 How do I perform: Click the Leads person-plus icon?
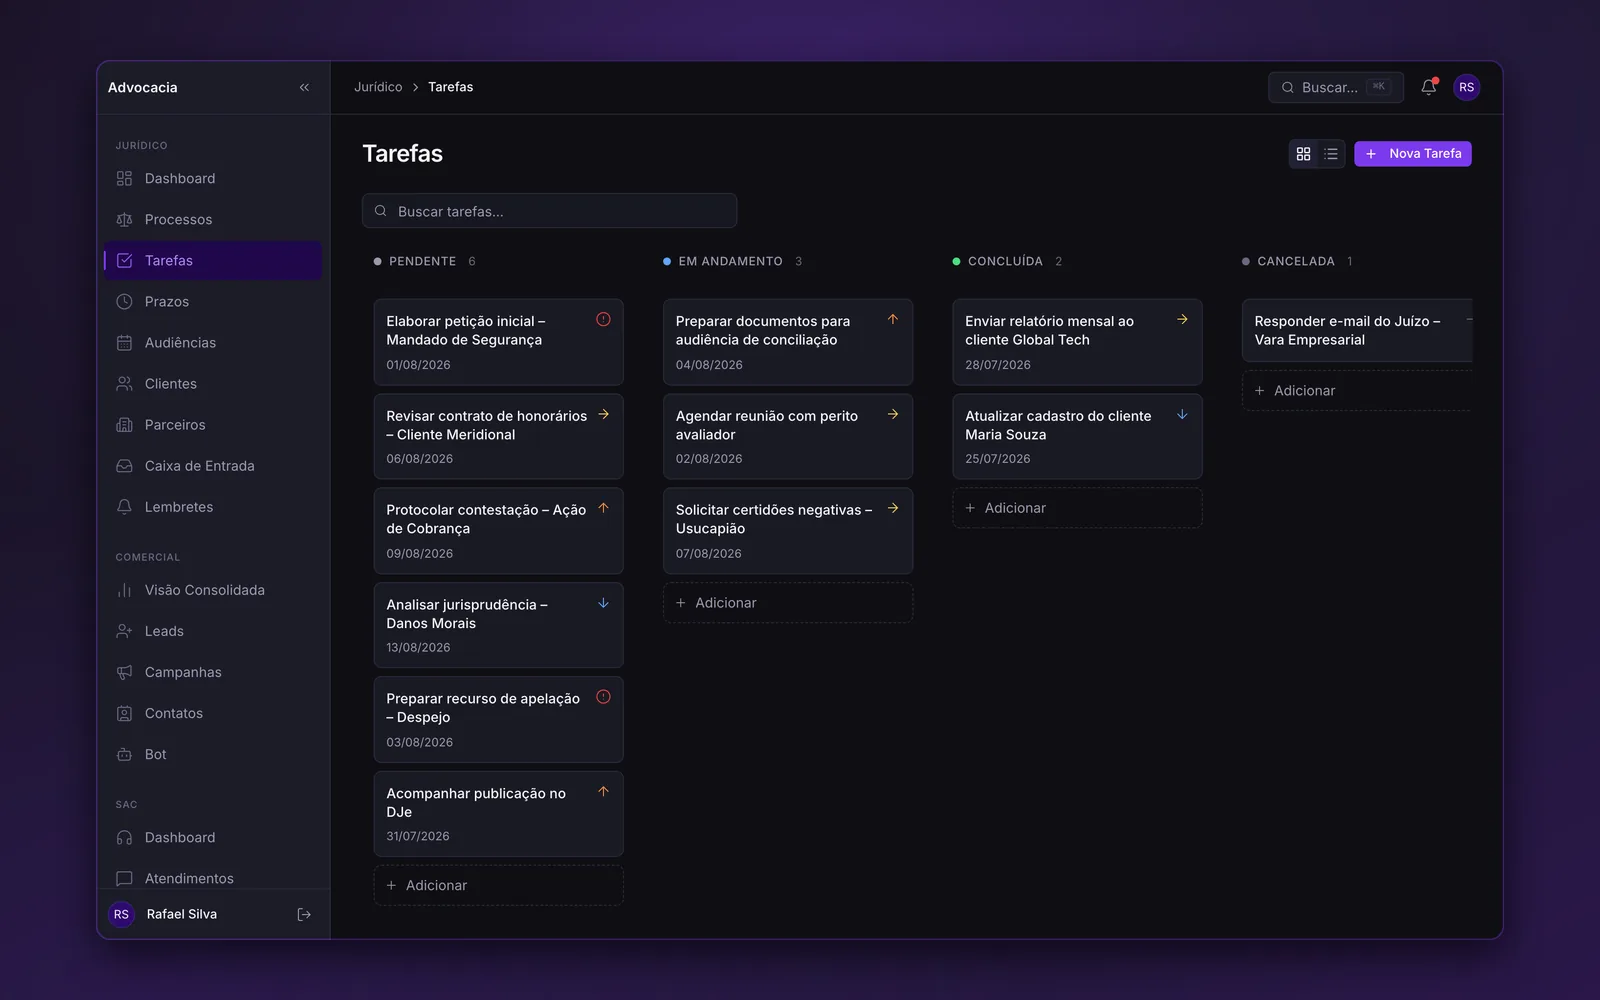(124, 631)
